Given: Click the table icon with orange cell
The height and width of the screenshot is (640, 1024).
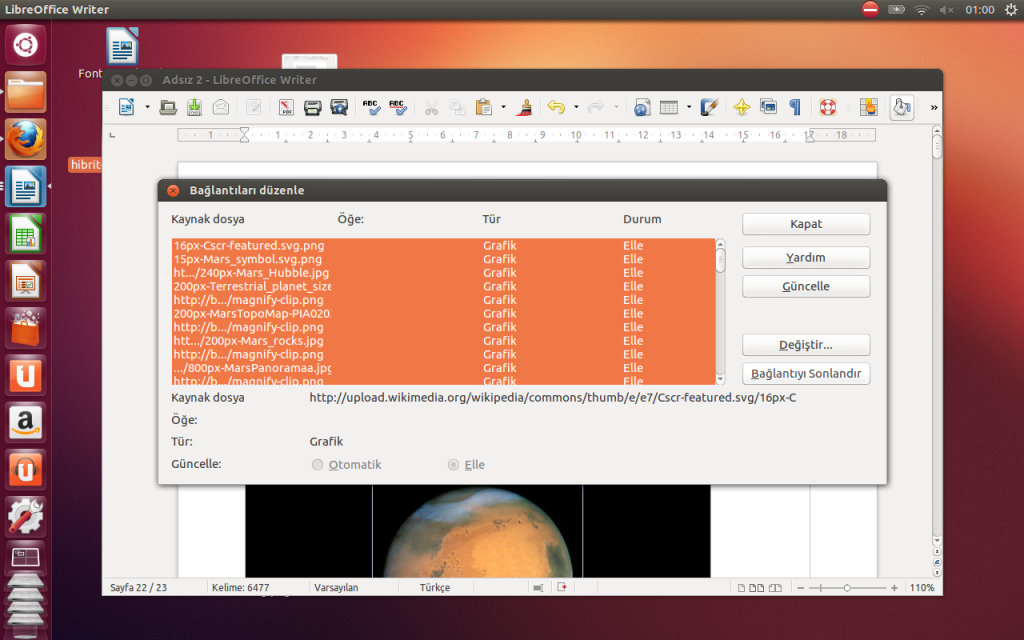Looking at the screenshot, I should pyautogui.click(x=868, y=107).
